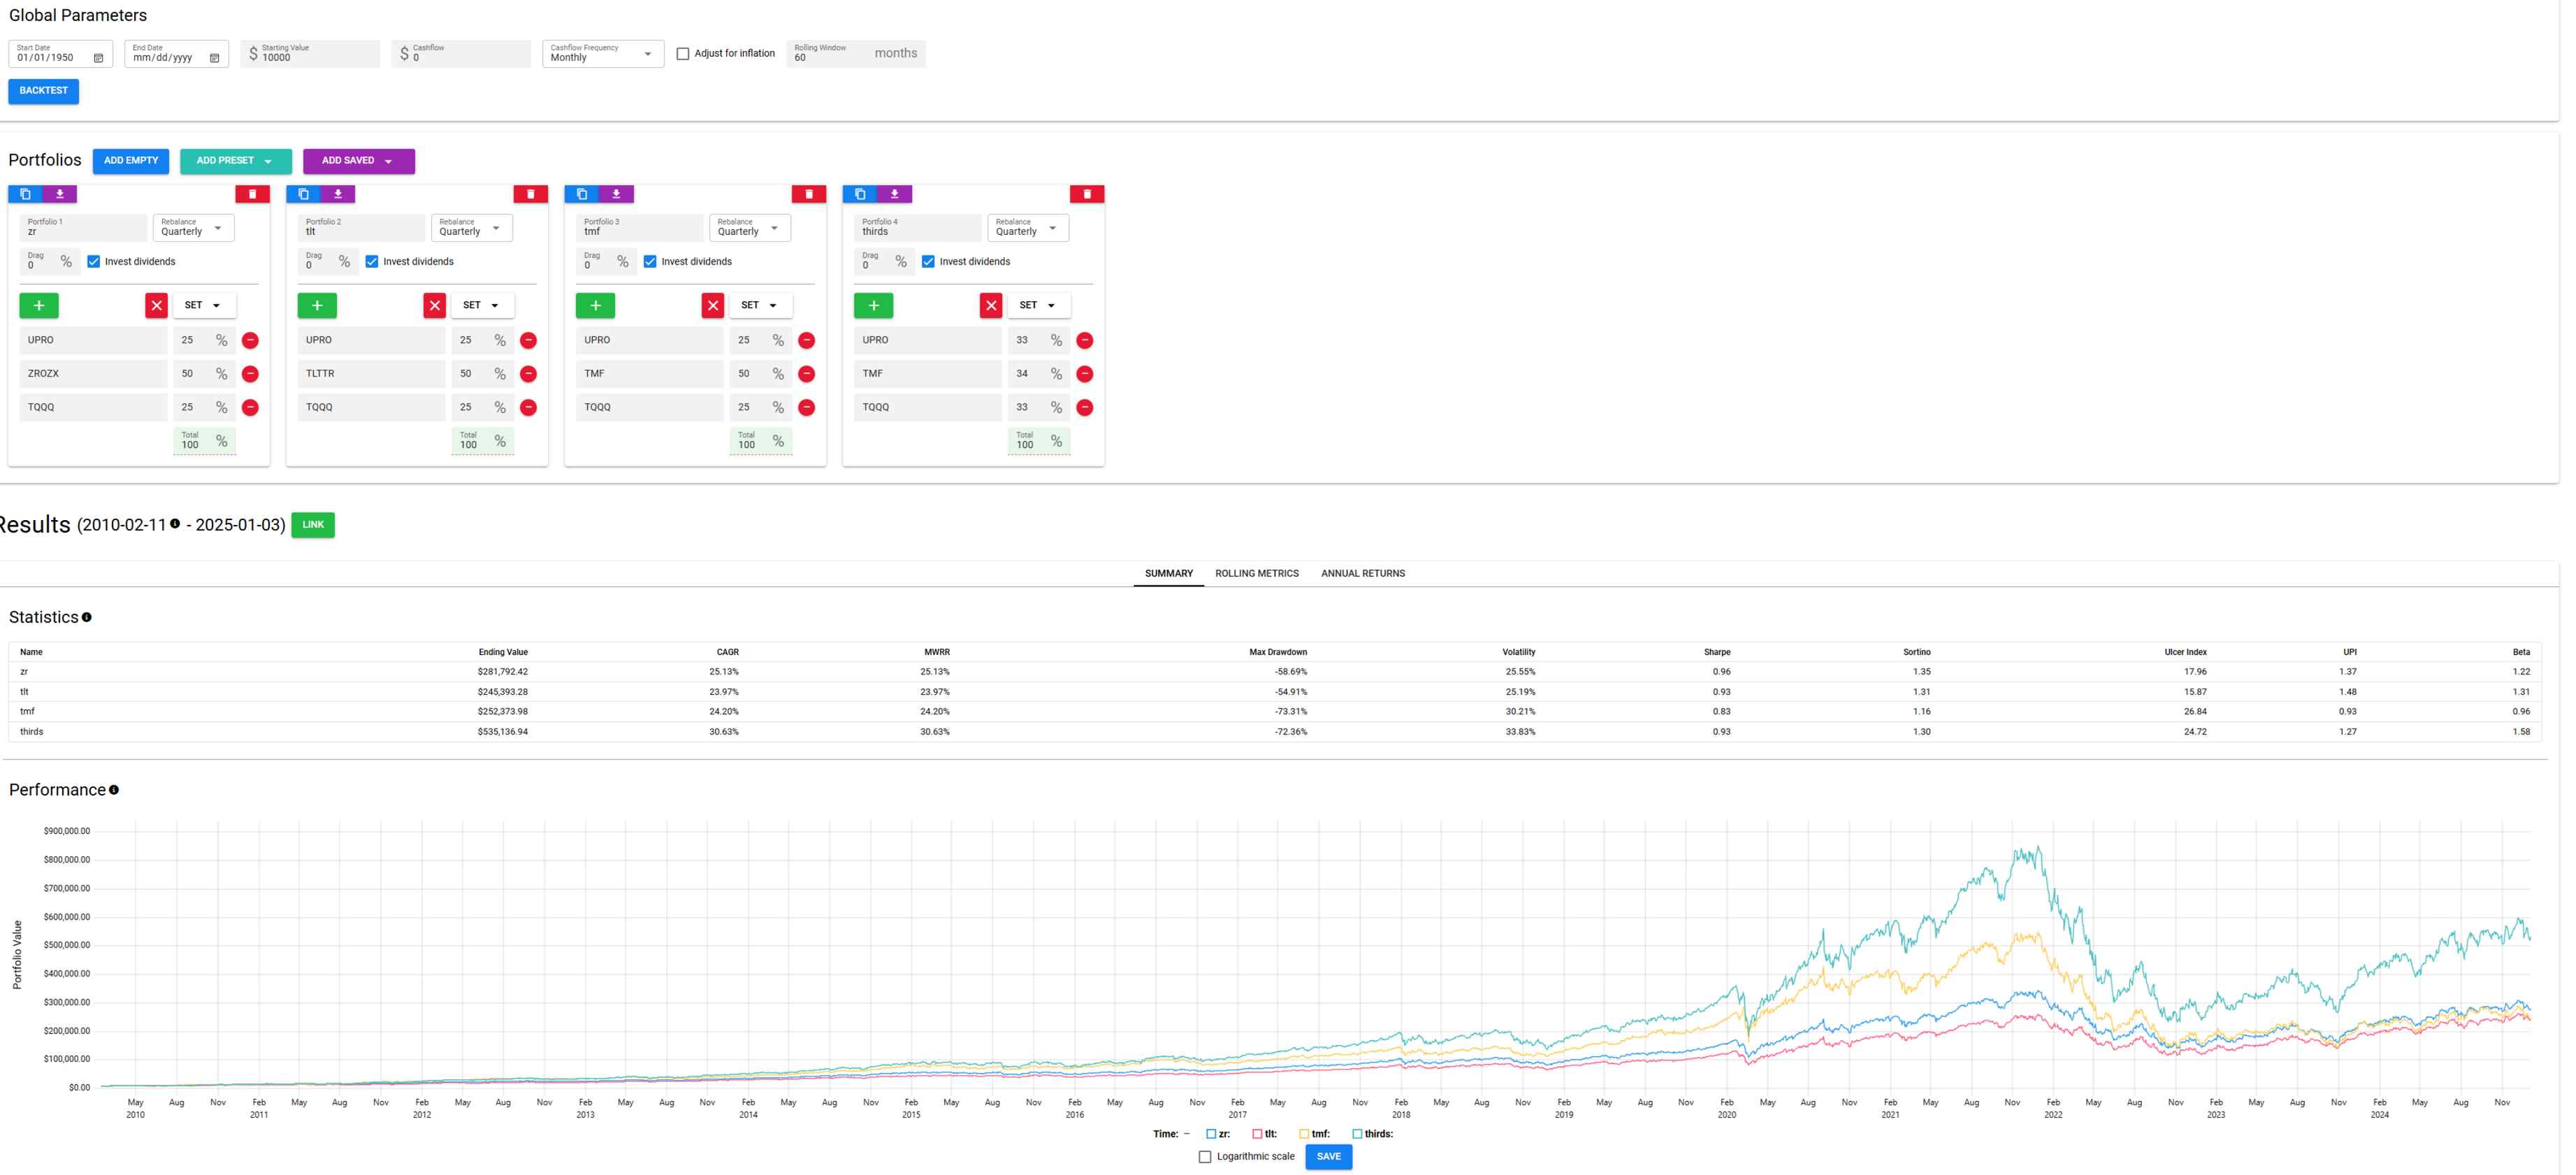
Task: Open the Rebalance Quarterly dropdown for the thirds portfolio
Action: [1027, 228]
